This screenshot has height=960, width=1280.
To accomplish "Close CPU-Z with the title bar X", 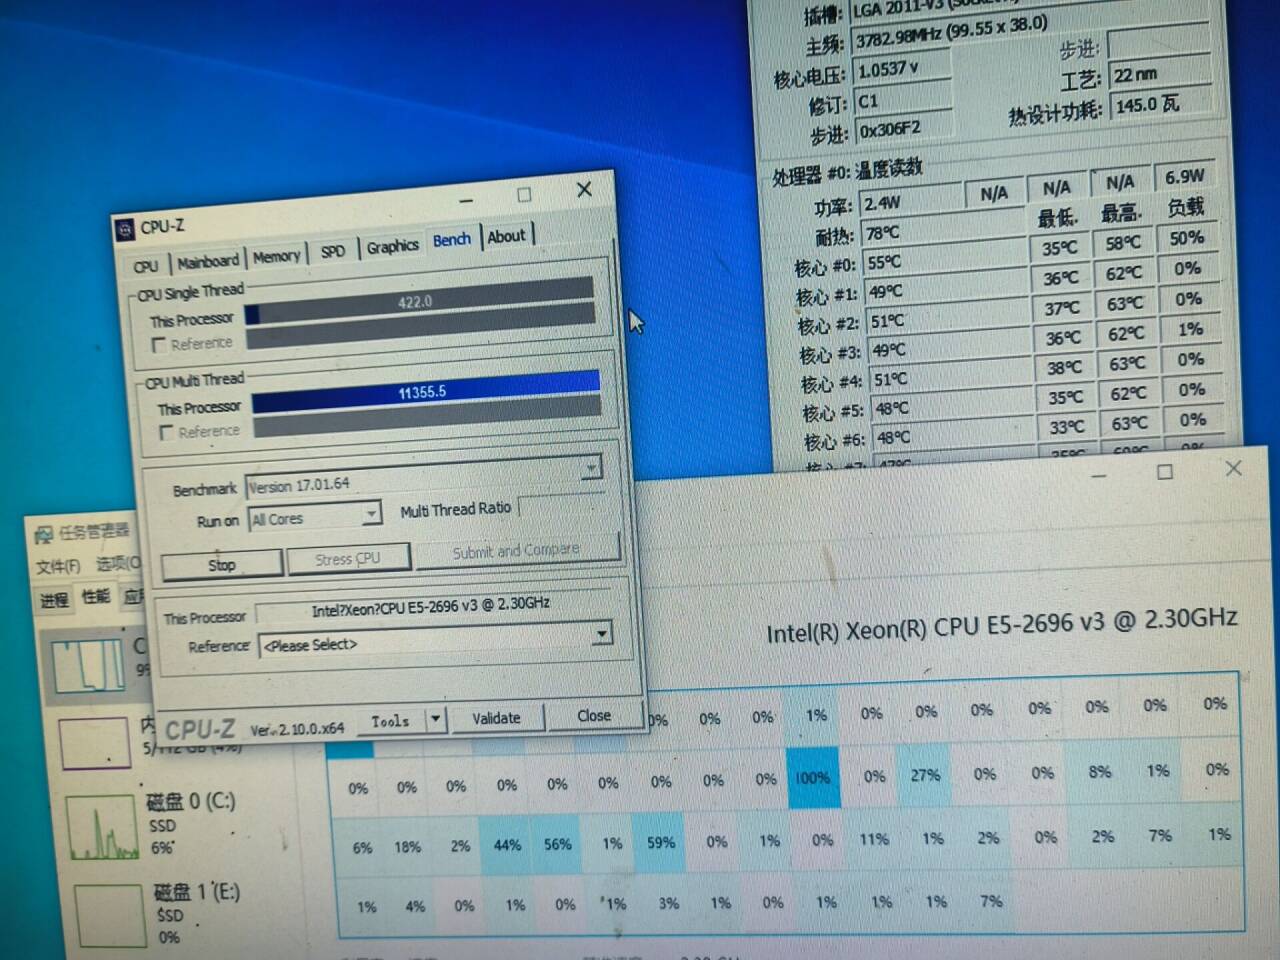I will pos(585,189).
